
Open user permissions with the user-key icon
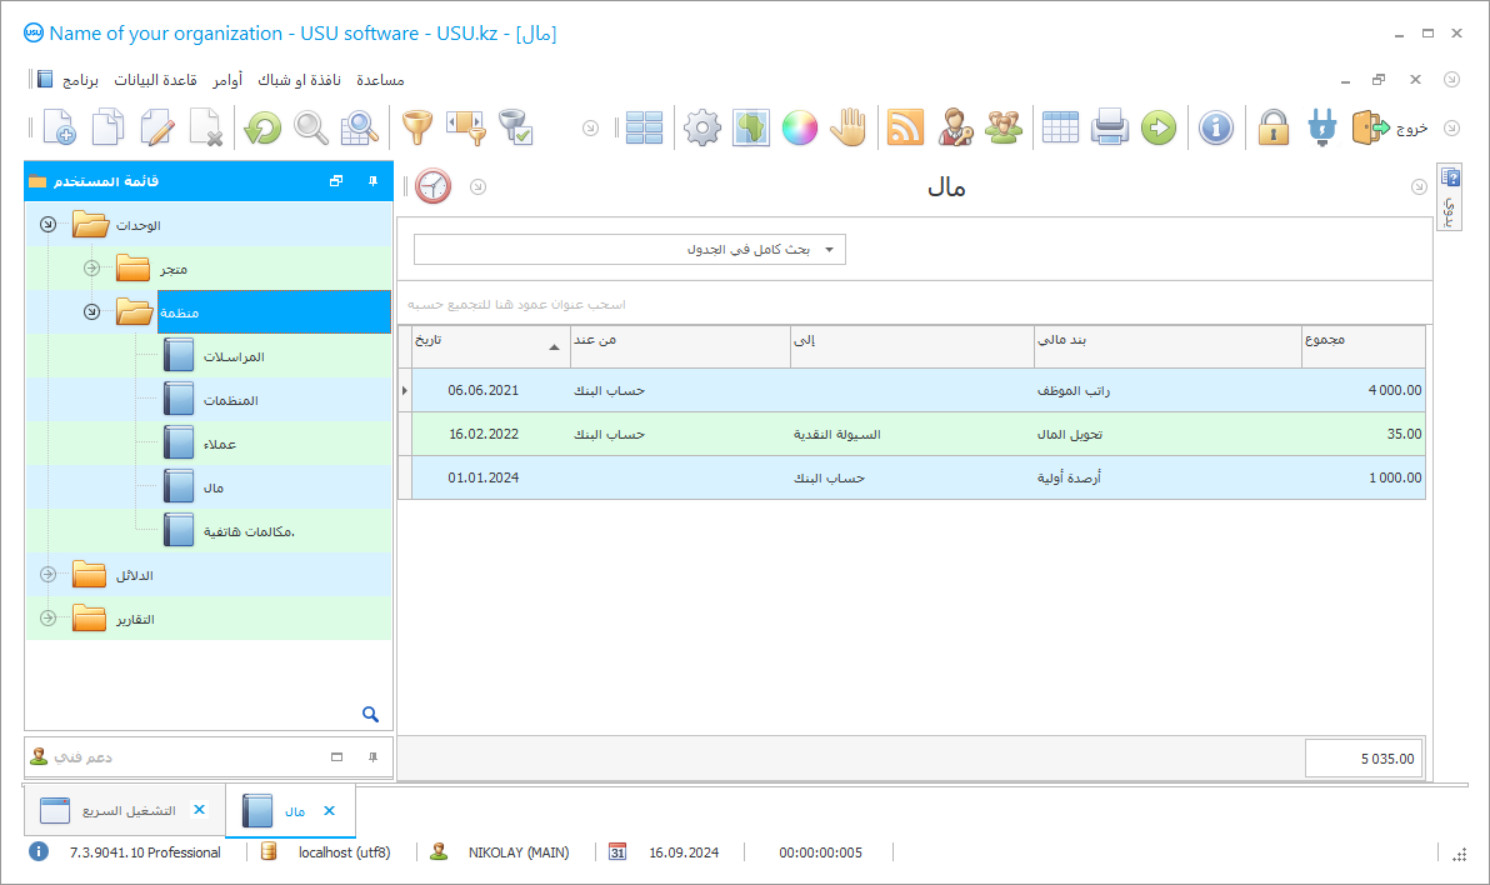click(x=955, y=127)
